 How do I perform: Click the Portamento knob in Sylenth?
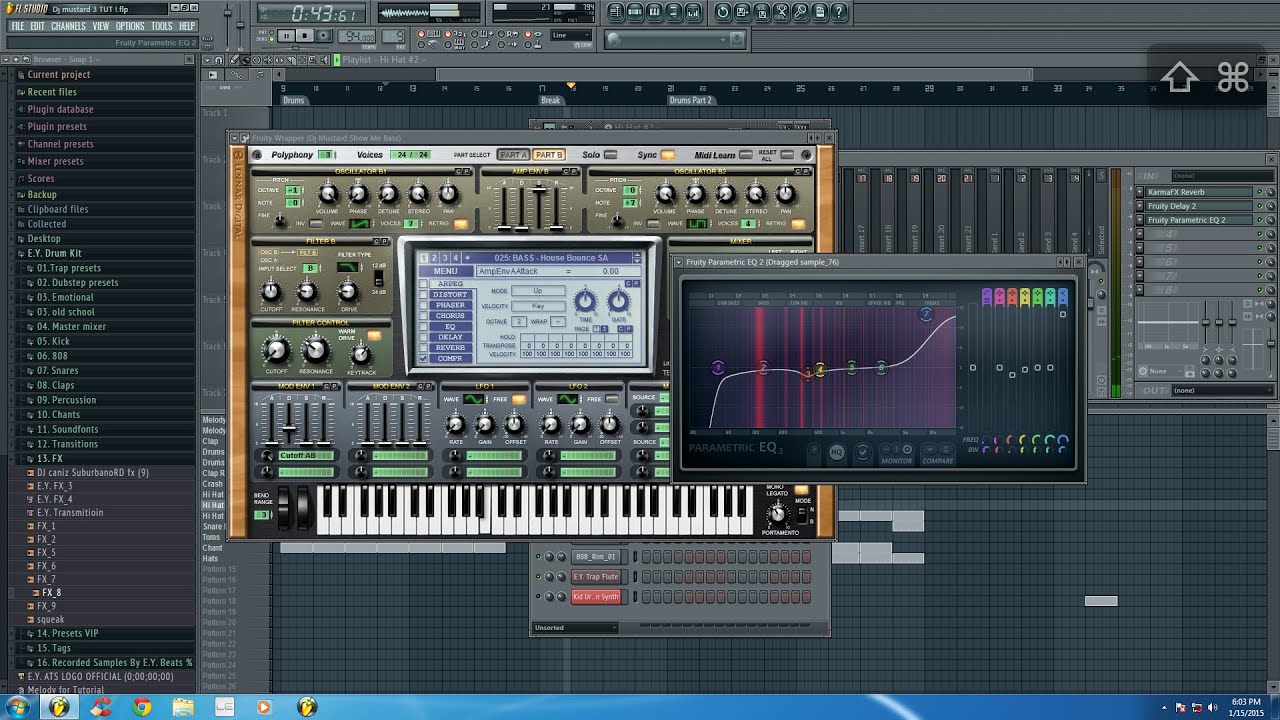click(777, 514)
